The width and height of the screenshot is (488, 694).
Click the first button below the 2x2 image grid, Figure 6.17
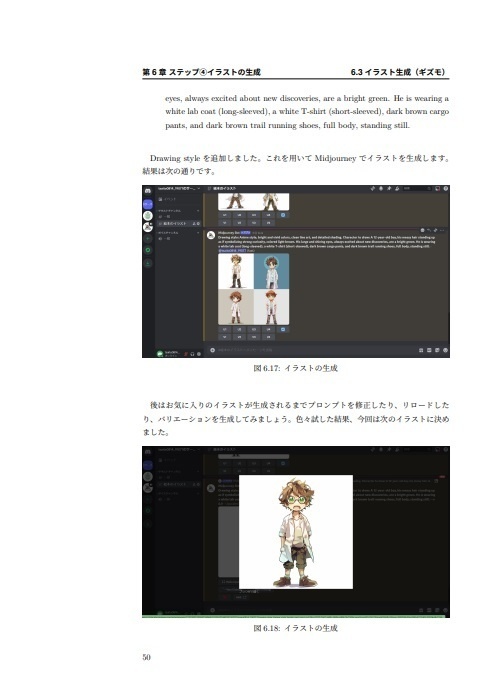point(224,329)
